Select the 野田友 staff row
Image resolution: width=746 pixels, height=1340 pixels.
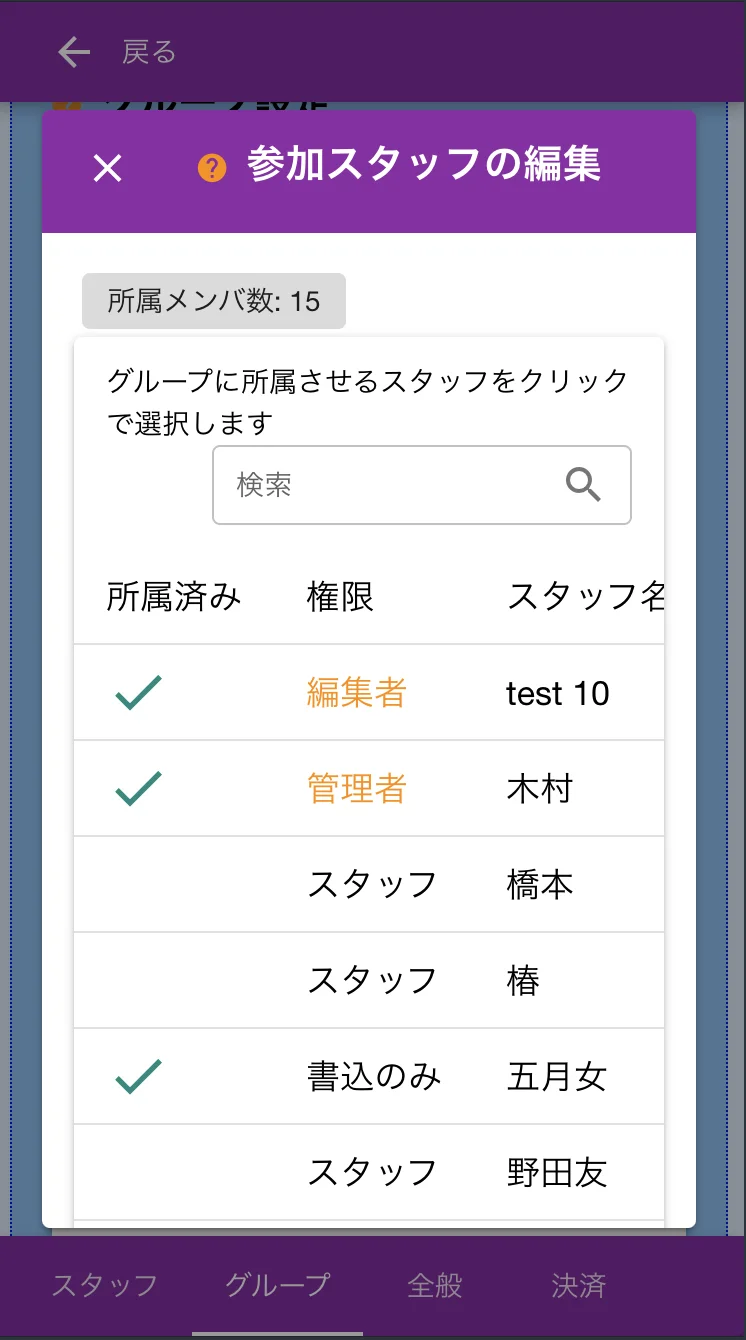(x=557, y=1172)
